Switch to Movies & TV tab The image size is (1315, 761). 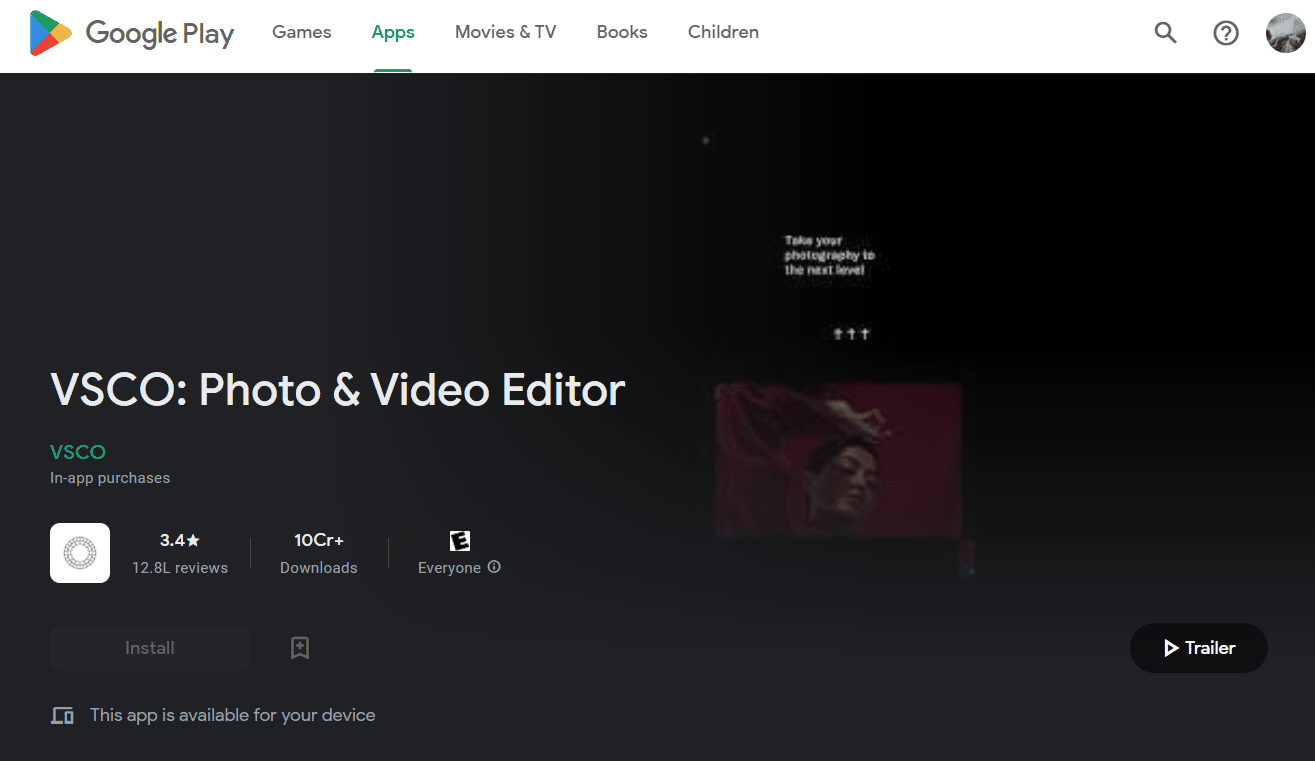pyautogui.click(x=505, y=33)
